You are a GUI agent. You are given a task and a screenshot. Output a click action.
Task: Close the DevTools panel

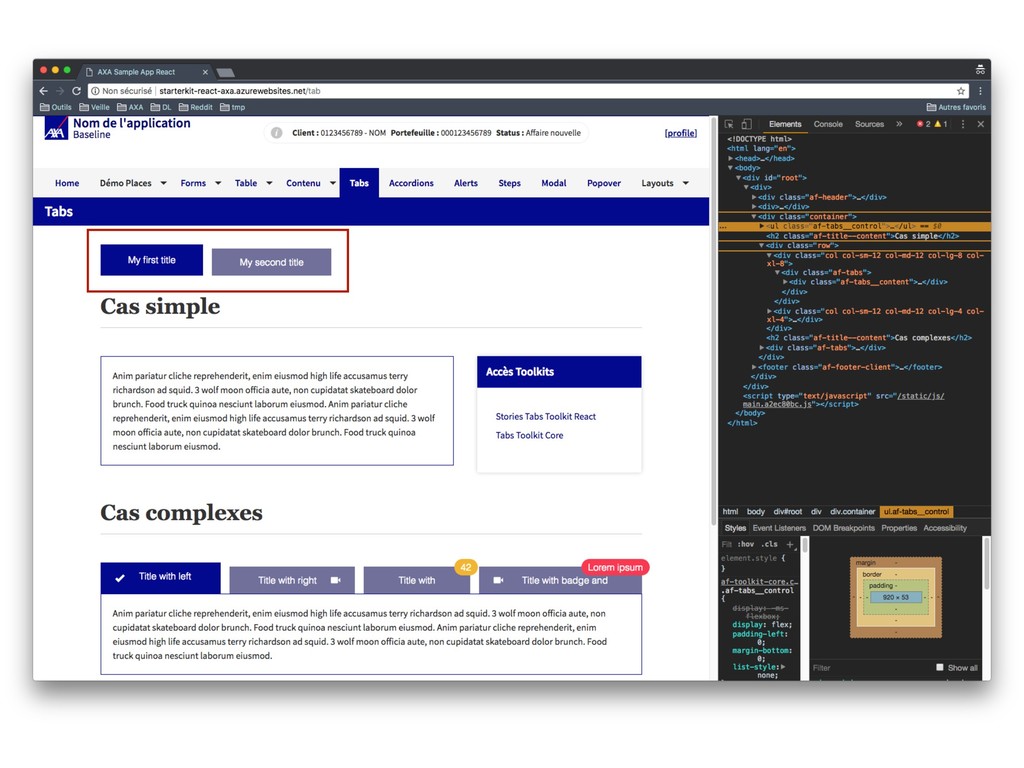[x=980, y=124]
